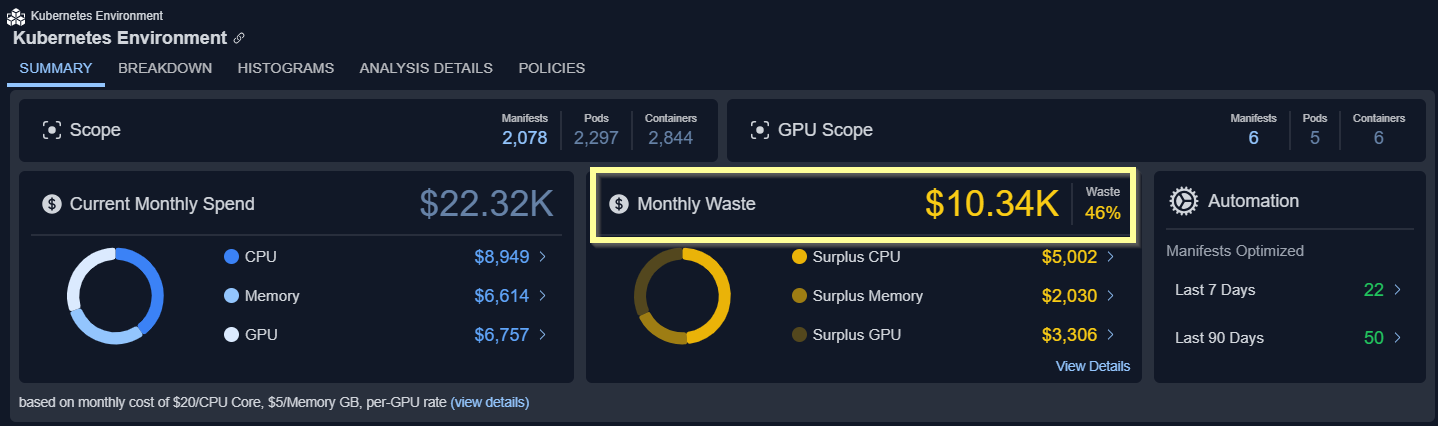Expand the GPU spend chevron
The width and height of the screenshot is (1438, 426).
pos(543,335)
